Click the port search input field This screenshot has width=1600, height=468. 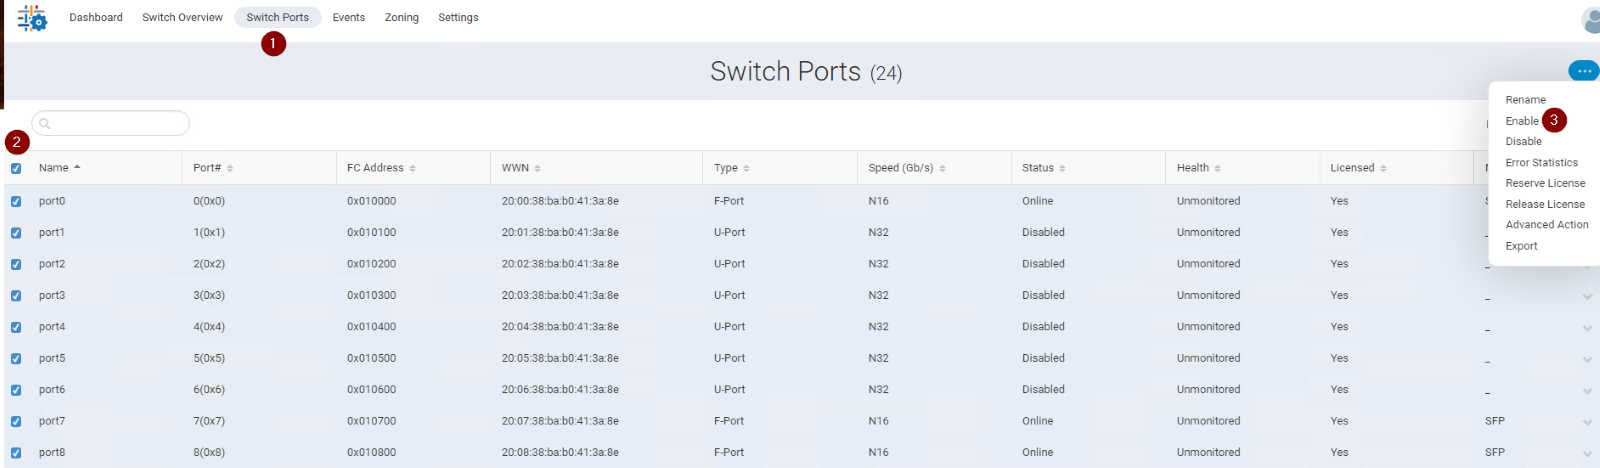111,123
